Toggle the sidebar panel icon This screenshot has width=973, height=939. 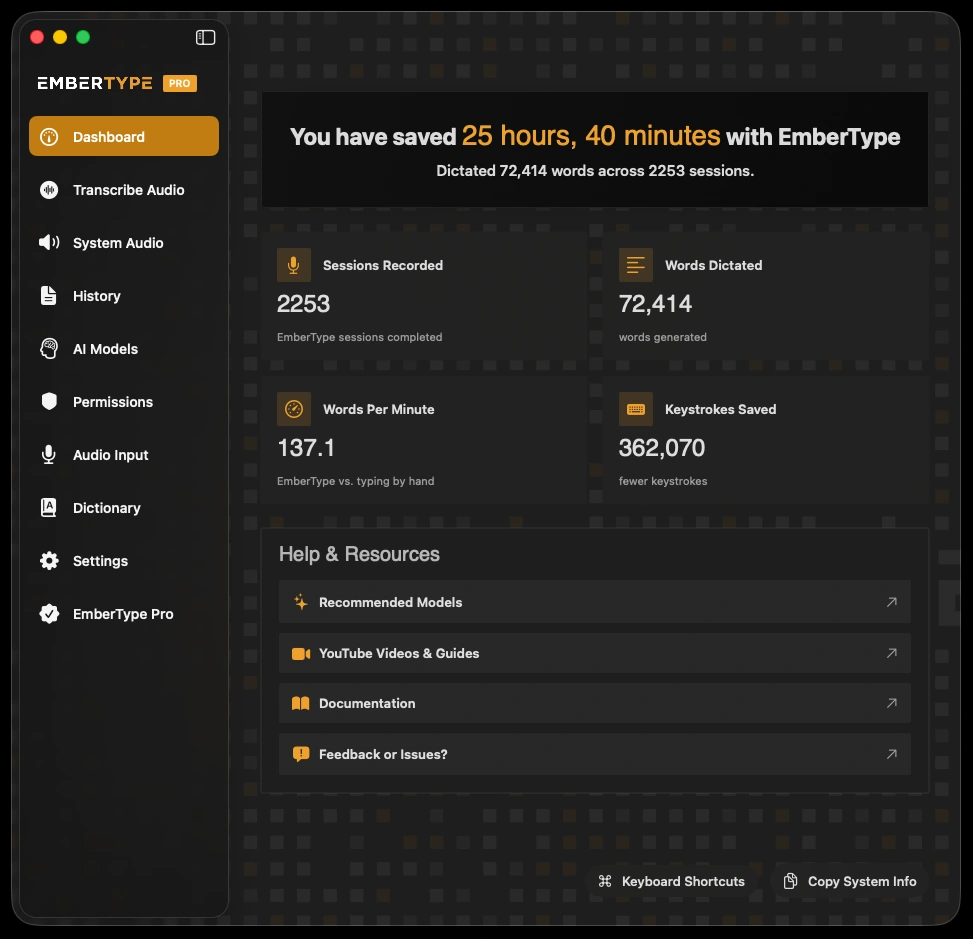coord(205,37)
